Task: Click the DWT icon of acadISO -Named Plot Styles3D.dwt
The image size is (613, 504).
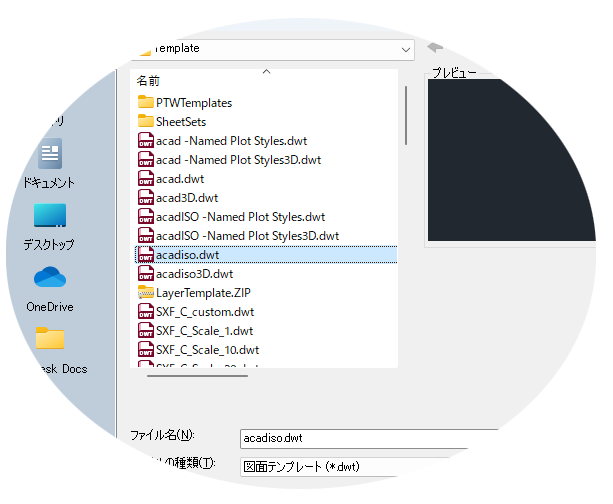Action: [145, 236]
